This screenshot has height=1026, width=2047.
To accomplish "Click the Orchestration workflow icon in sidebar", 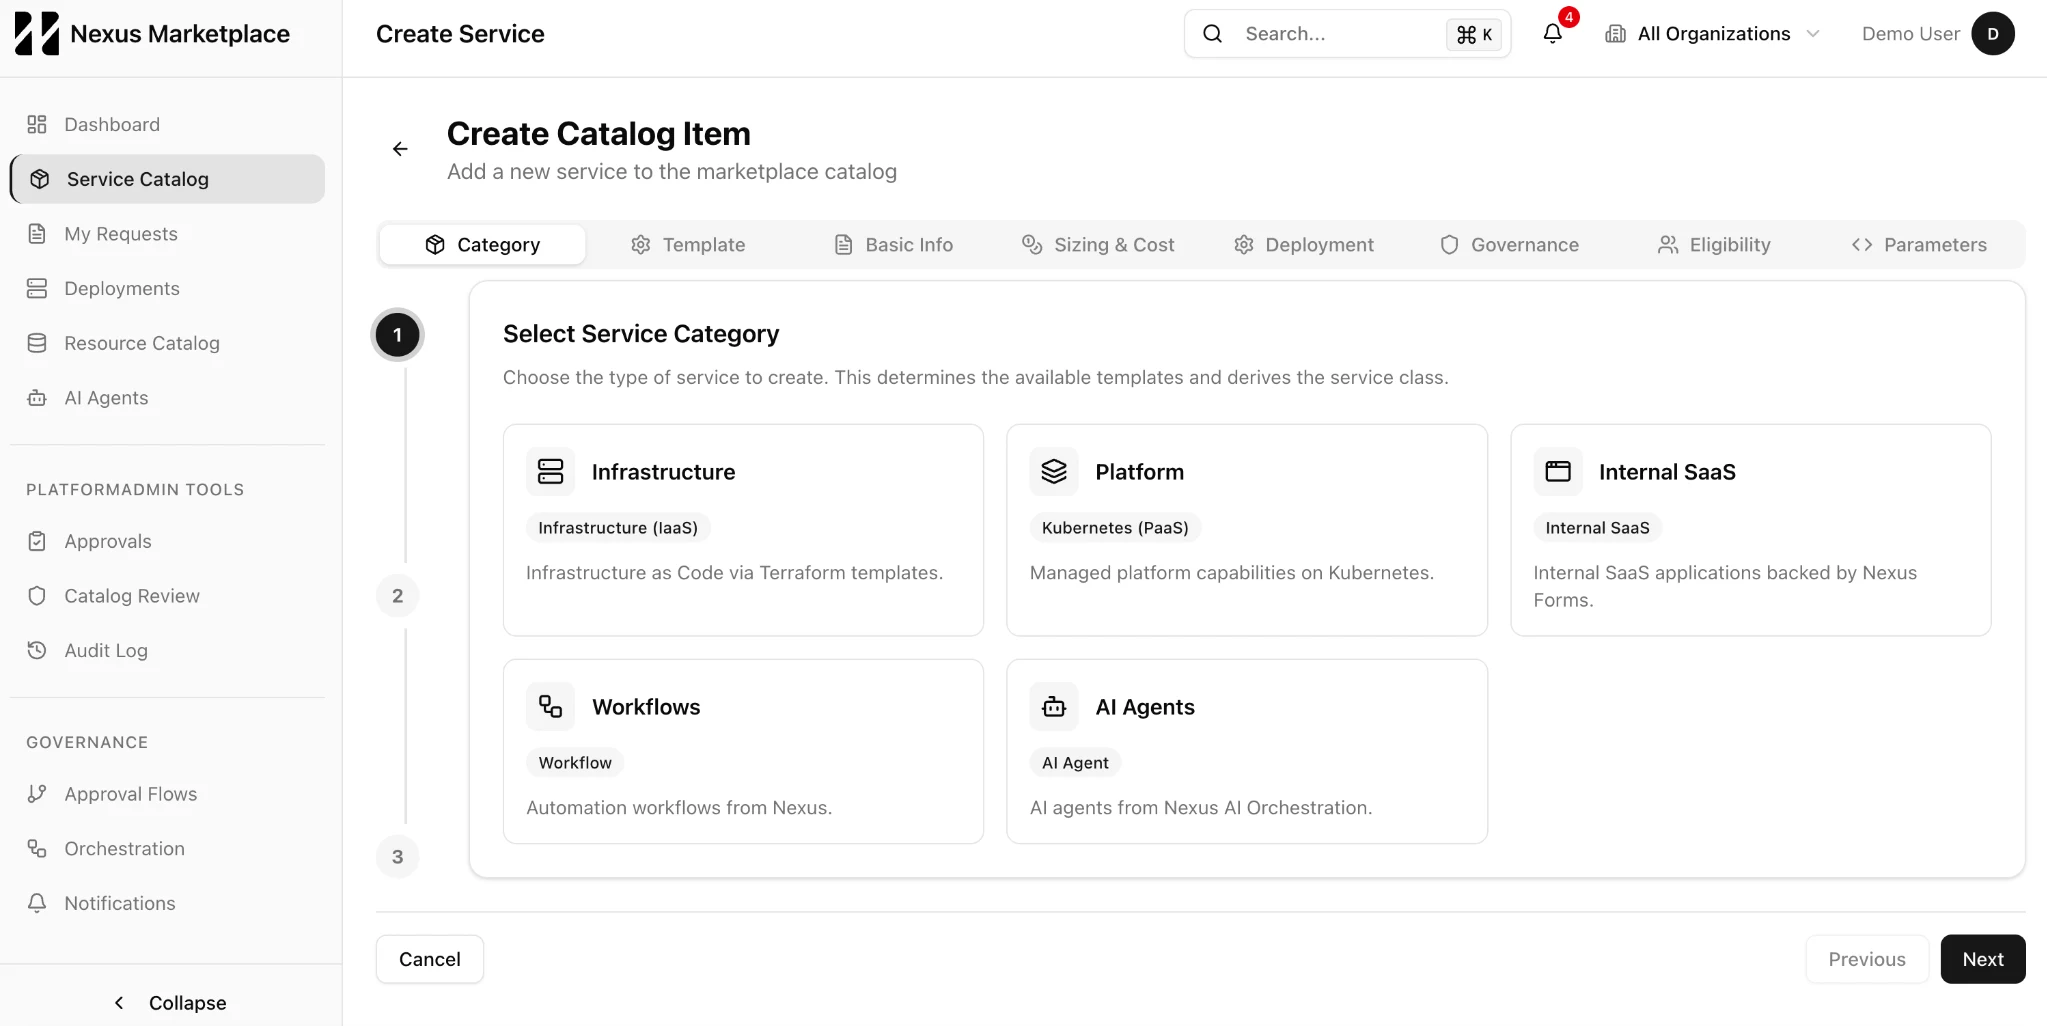I will 37,848.
